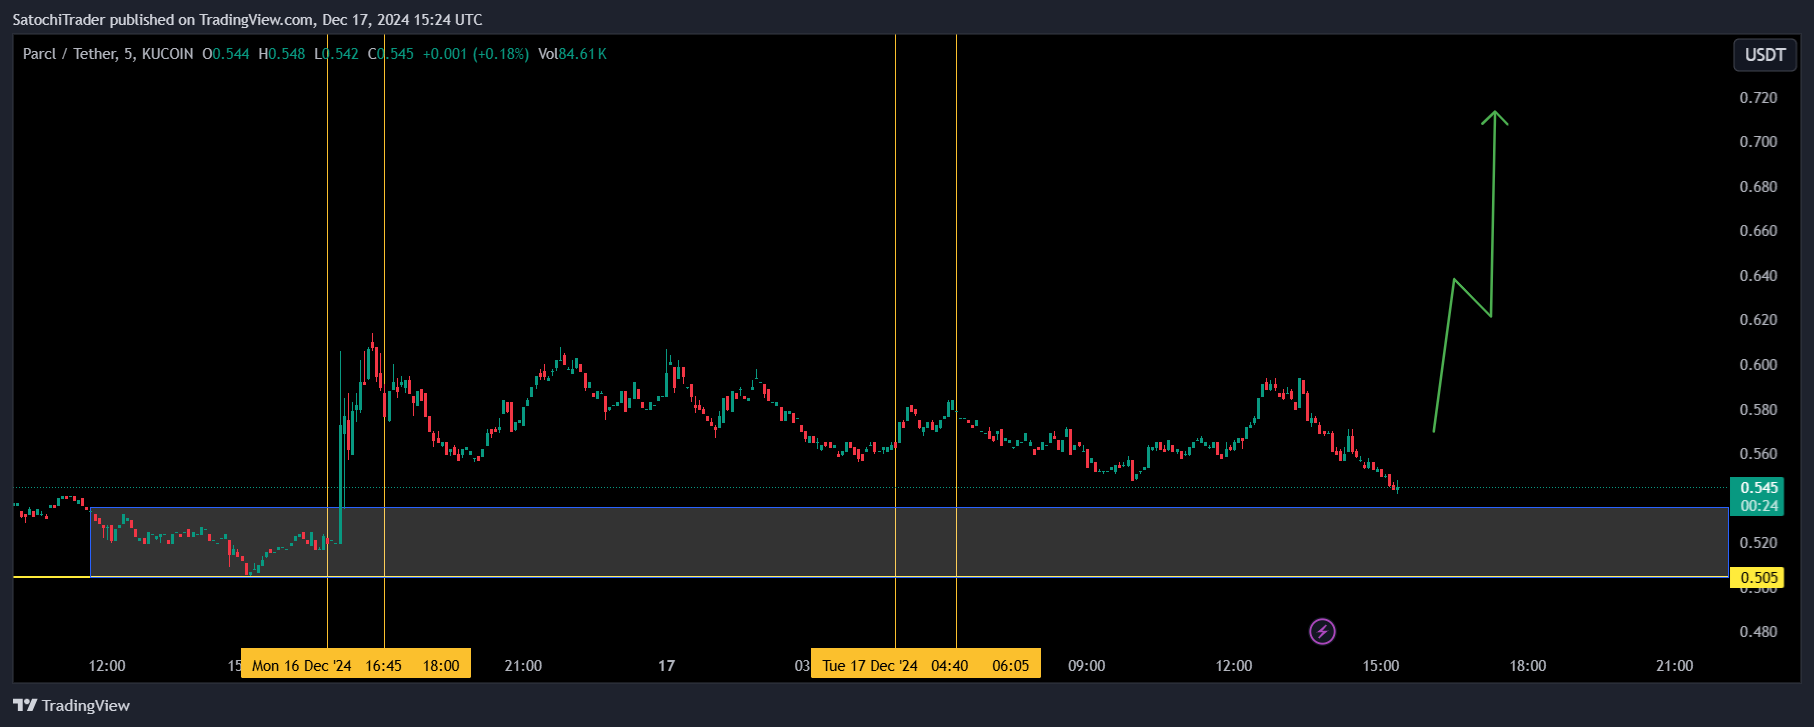
Task: Click the 09:00 time axis label
Action: pos(1086,665)
